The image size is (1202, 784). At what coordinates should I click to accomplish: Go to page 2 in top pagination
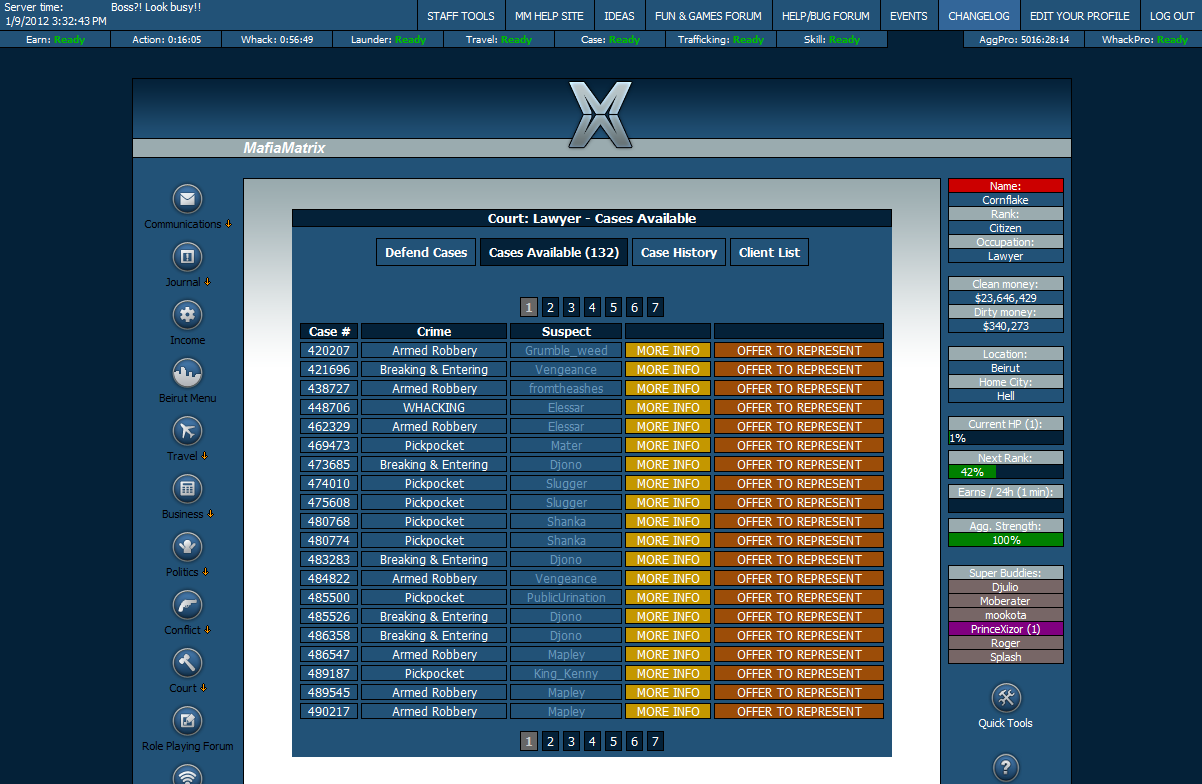(x=550, y=307)
